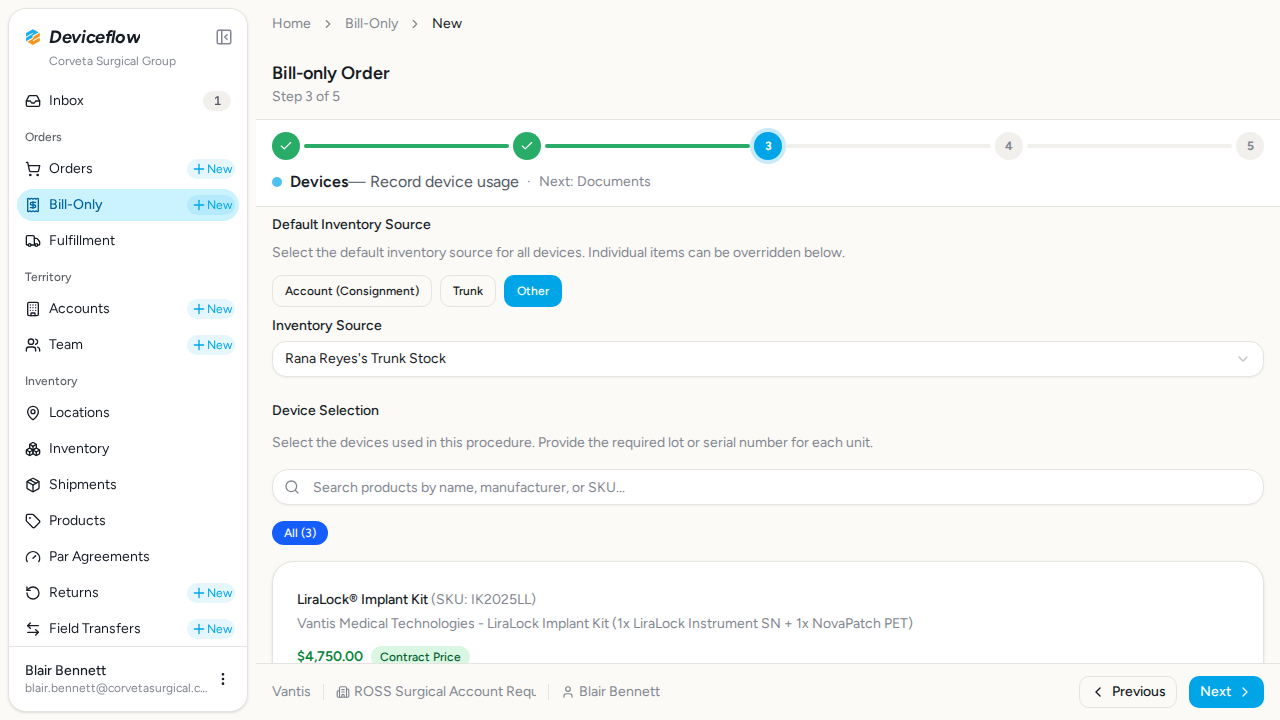The image size is (1280, 720).
Task: Click the Field Transfers arrows icon
Action: (33, 629)
